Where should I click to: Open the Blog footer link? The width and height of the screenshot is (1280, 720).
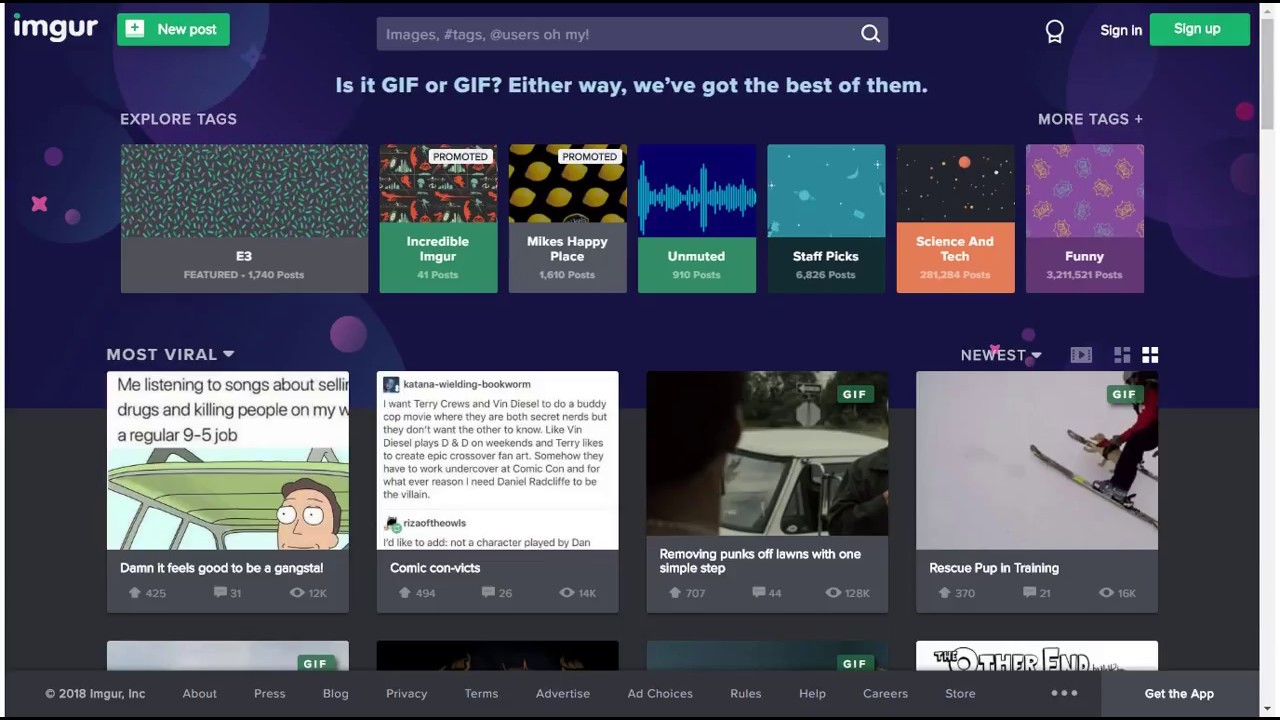[x=335, y=693]
